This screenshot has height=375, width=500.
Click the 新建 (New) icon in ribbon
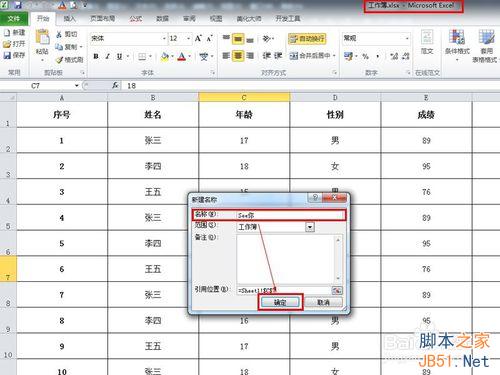[7, 33]
